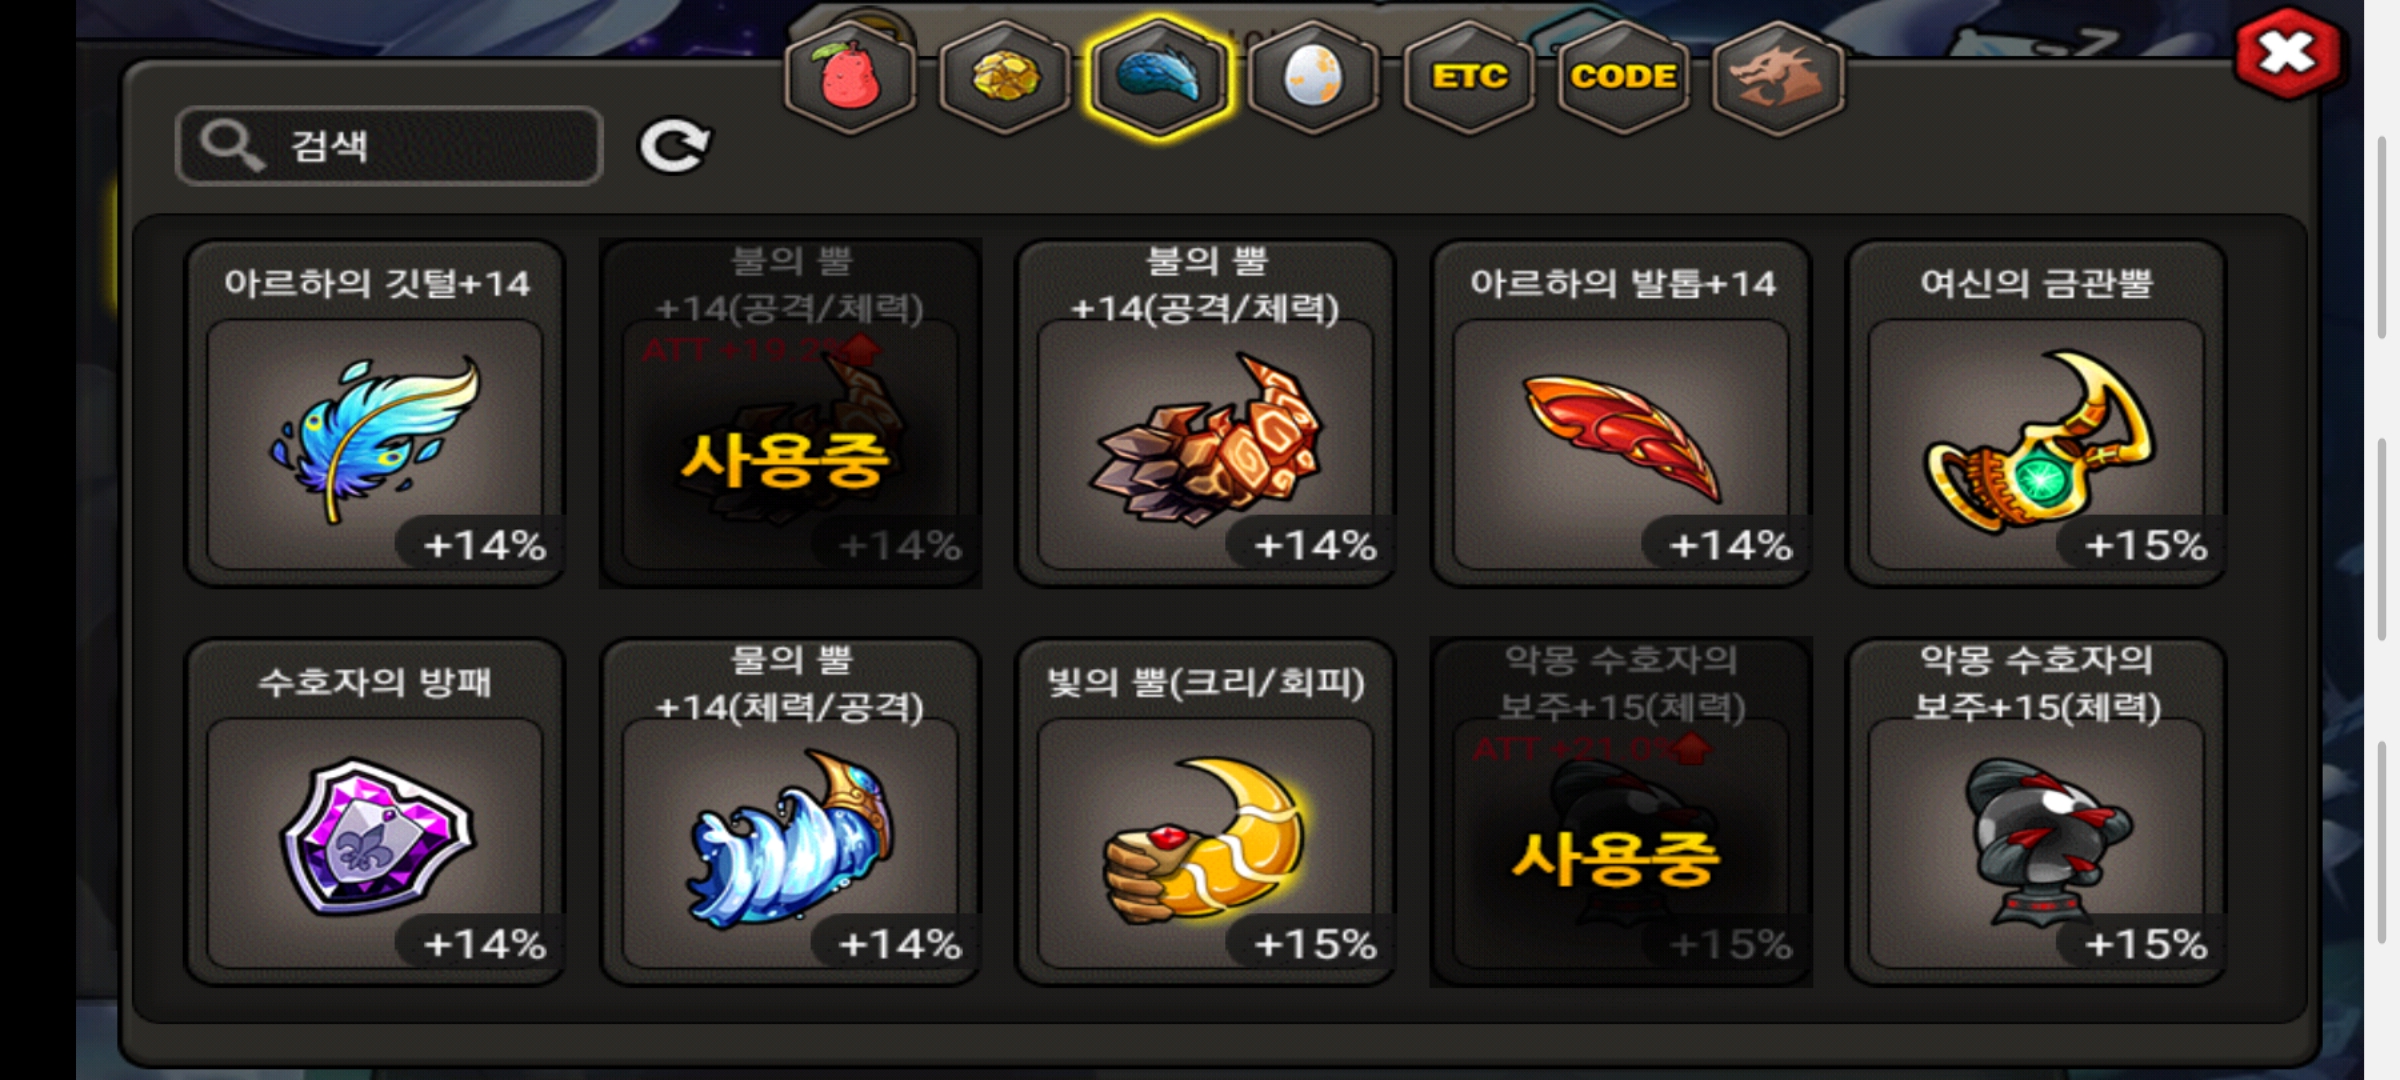Choose the 물의 뿔 +14 water horn item
The height and width of the screenshot is (1080, 2400).
(790, 812)
